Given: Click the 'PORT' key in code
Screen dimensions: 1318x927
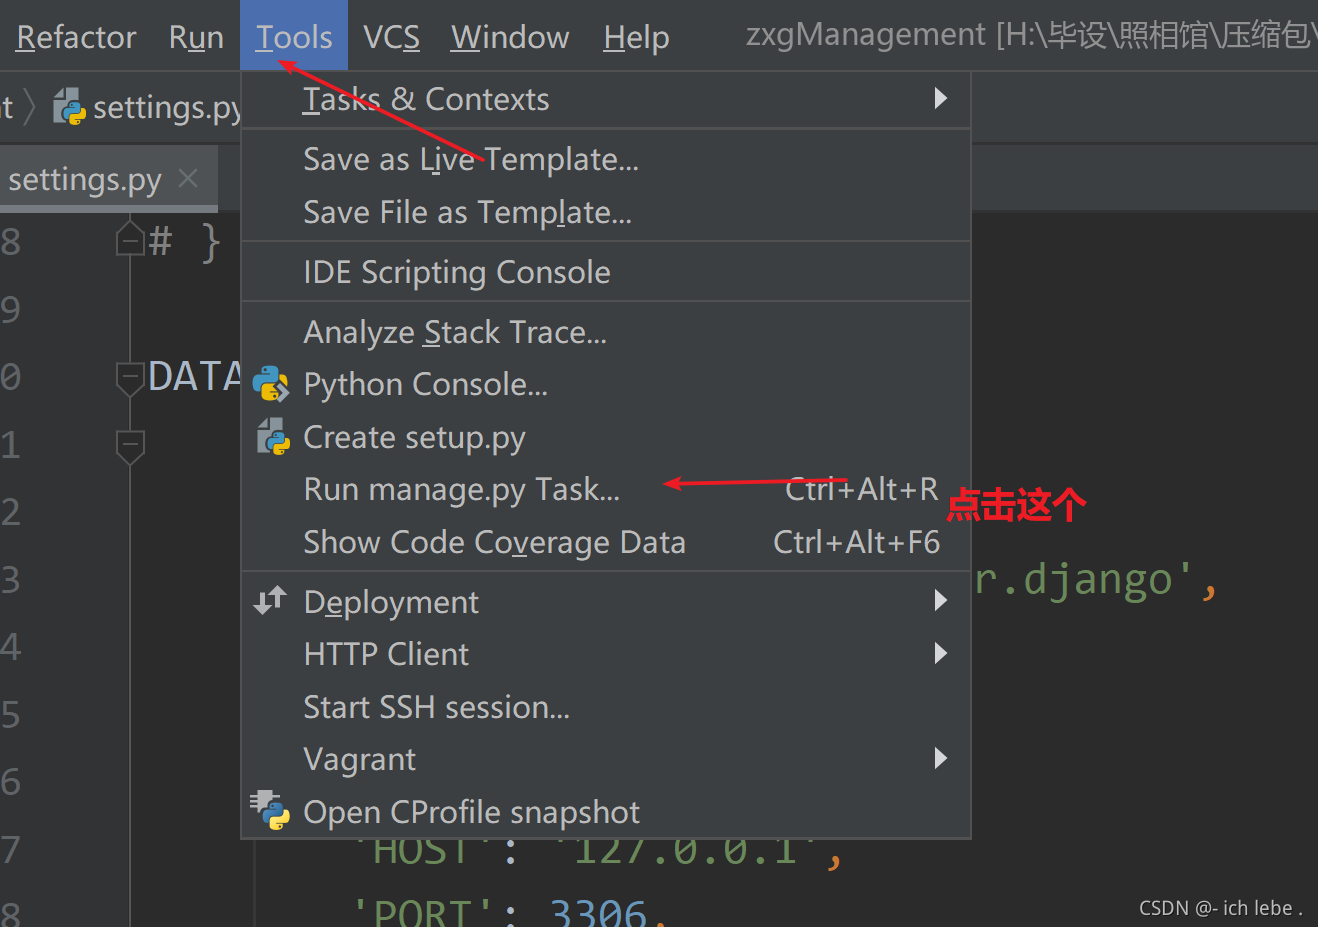Looking at the screenshot, I should click(x=424, y=912).
